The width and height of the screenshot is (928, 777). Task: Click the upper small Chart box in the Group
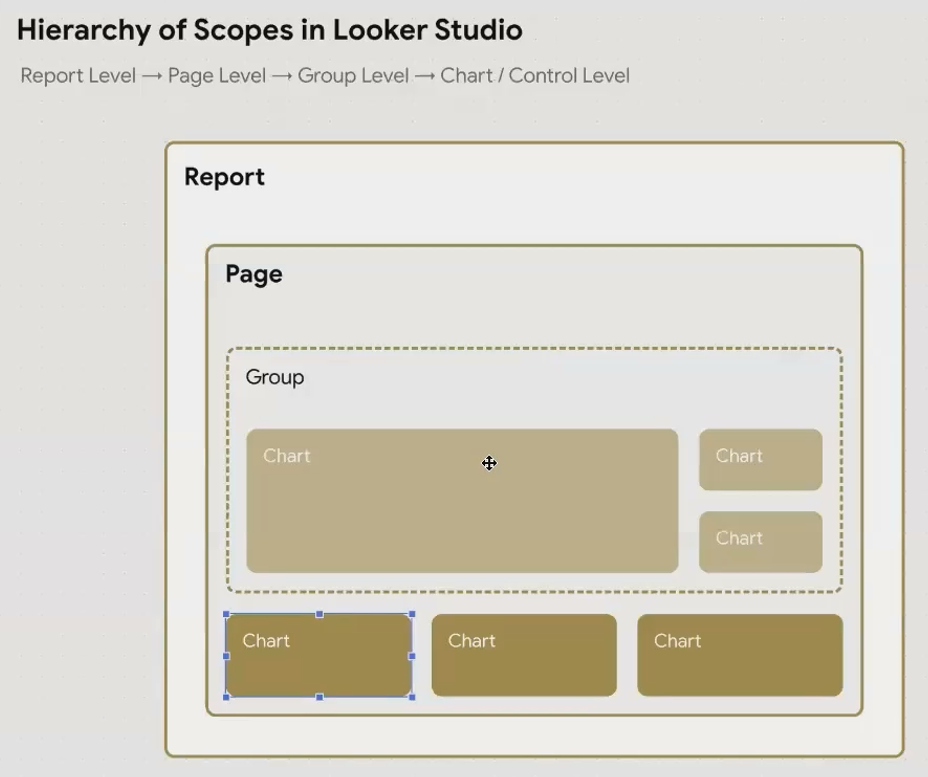(761, 460)
